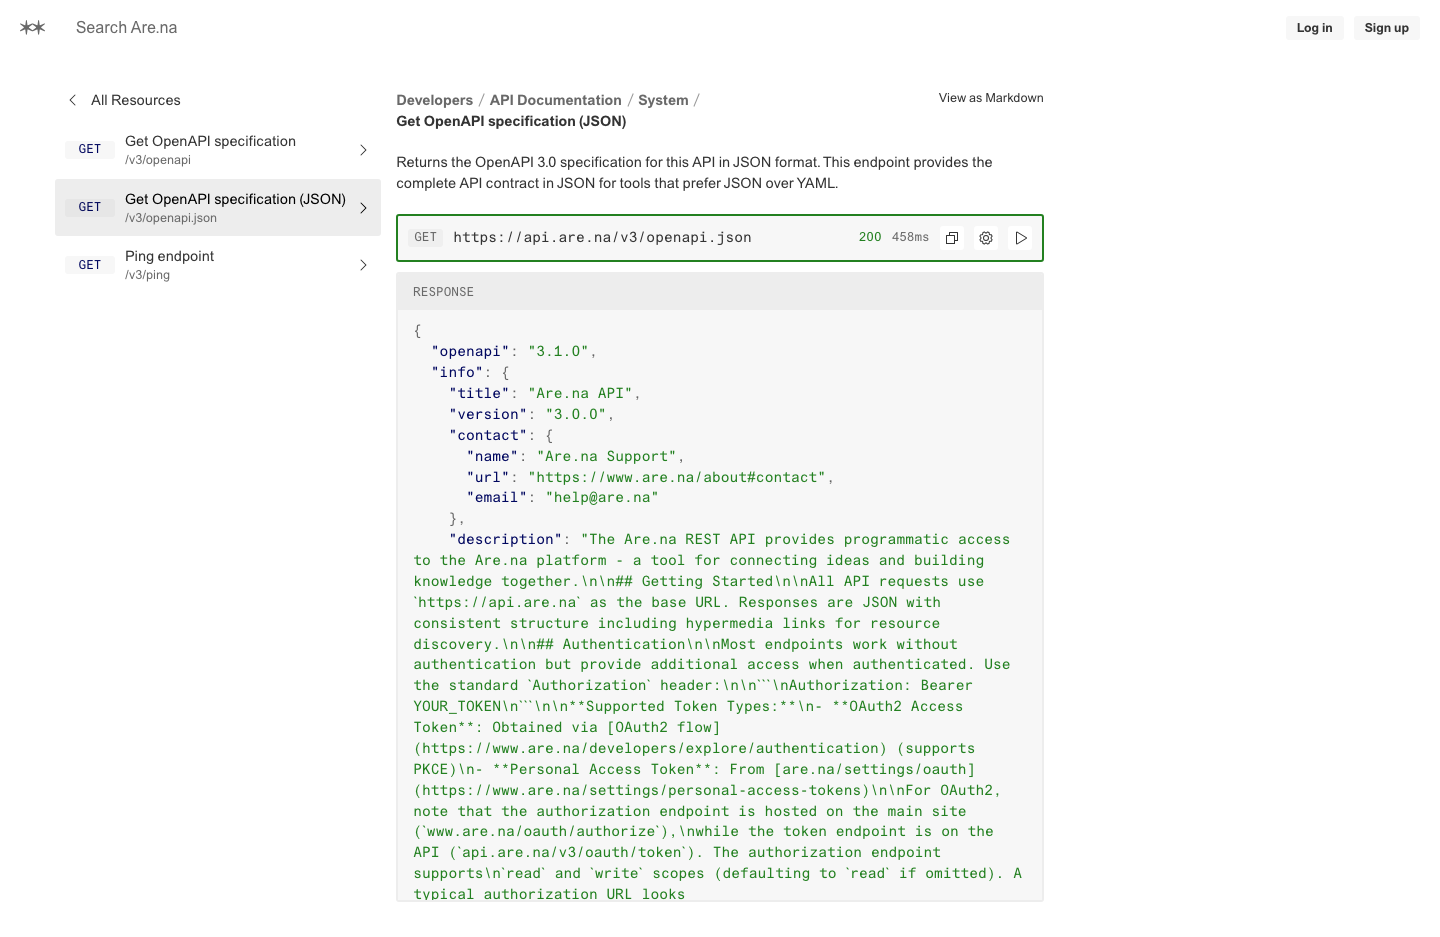Click the "3.1.0" openapi version value
The width and height of the screenshot is (1440, 937).
(558, 352)
